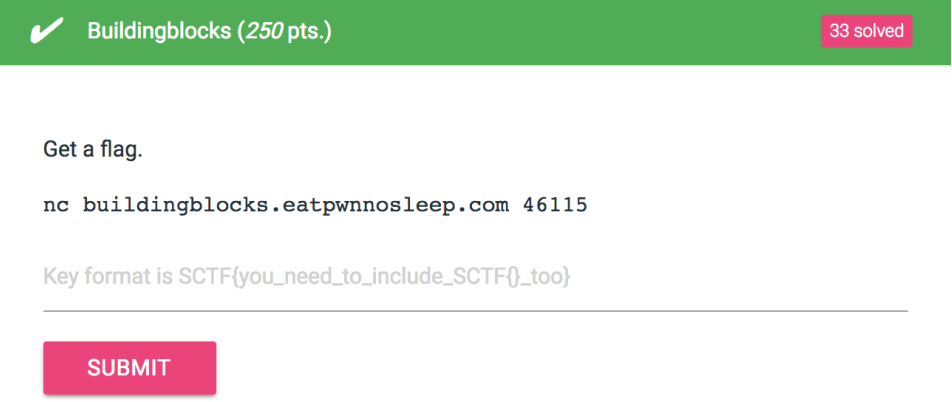Click the "Get a flag." description text
This screenshot has width=952, height=402.
[x=93, y=149]
